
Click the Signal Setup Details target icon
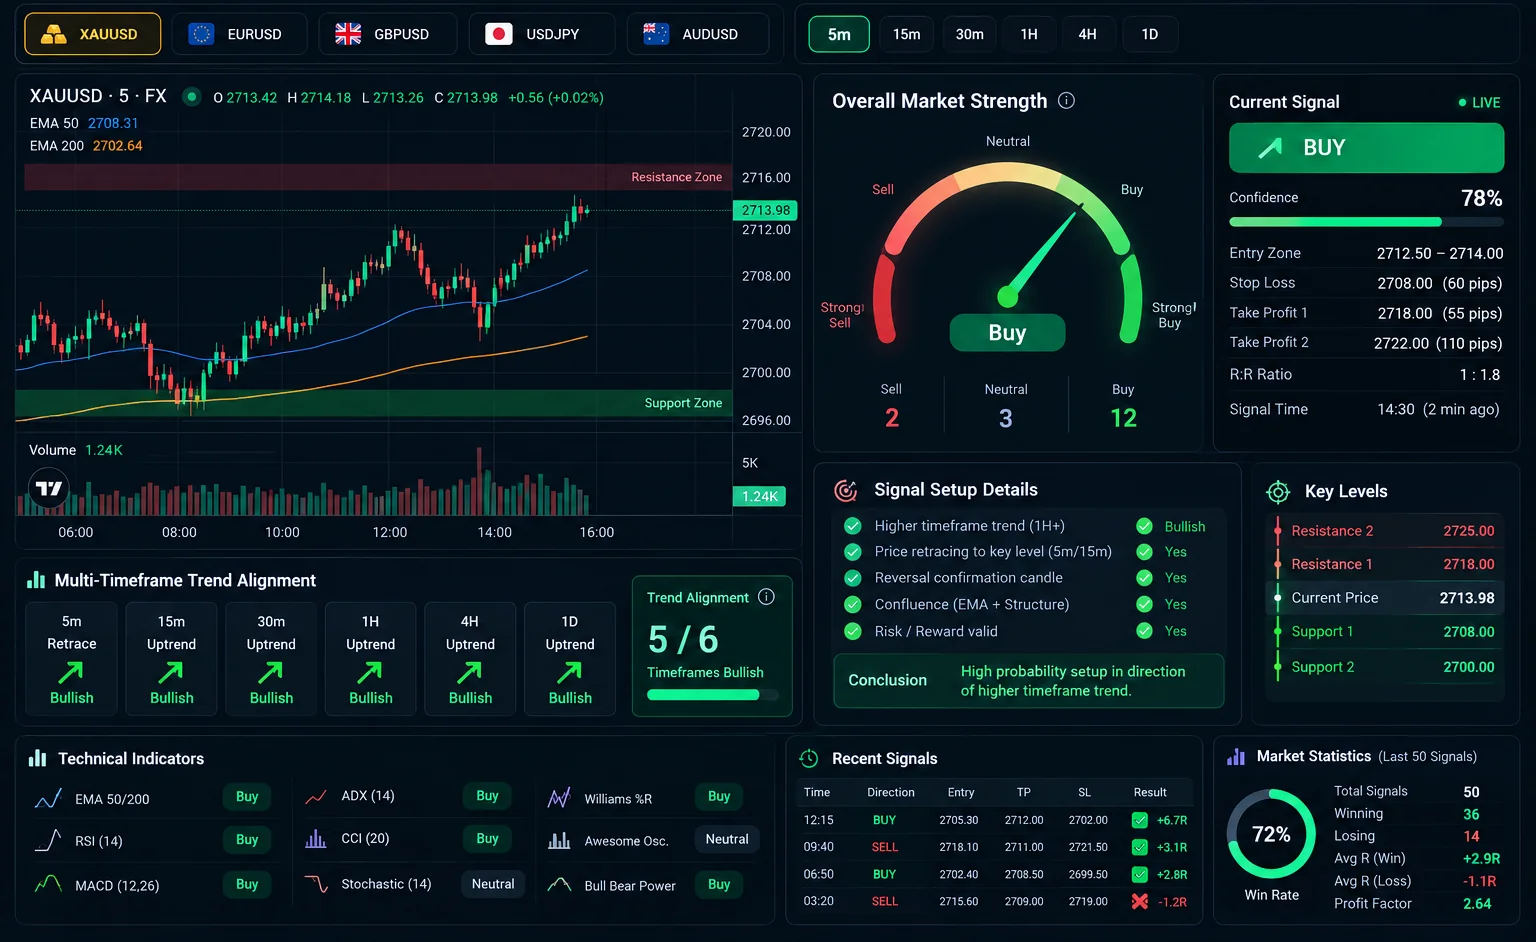pos(846,490)
